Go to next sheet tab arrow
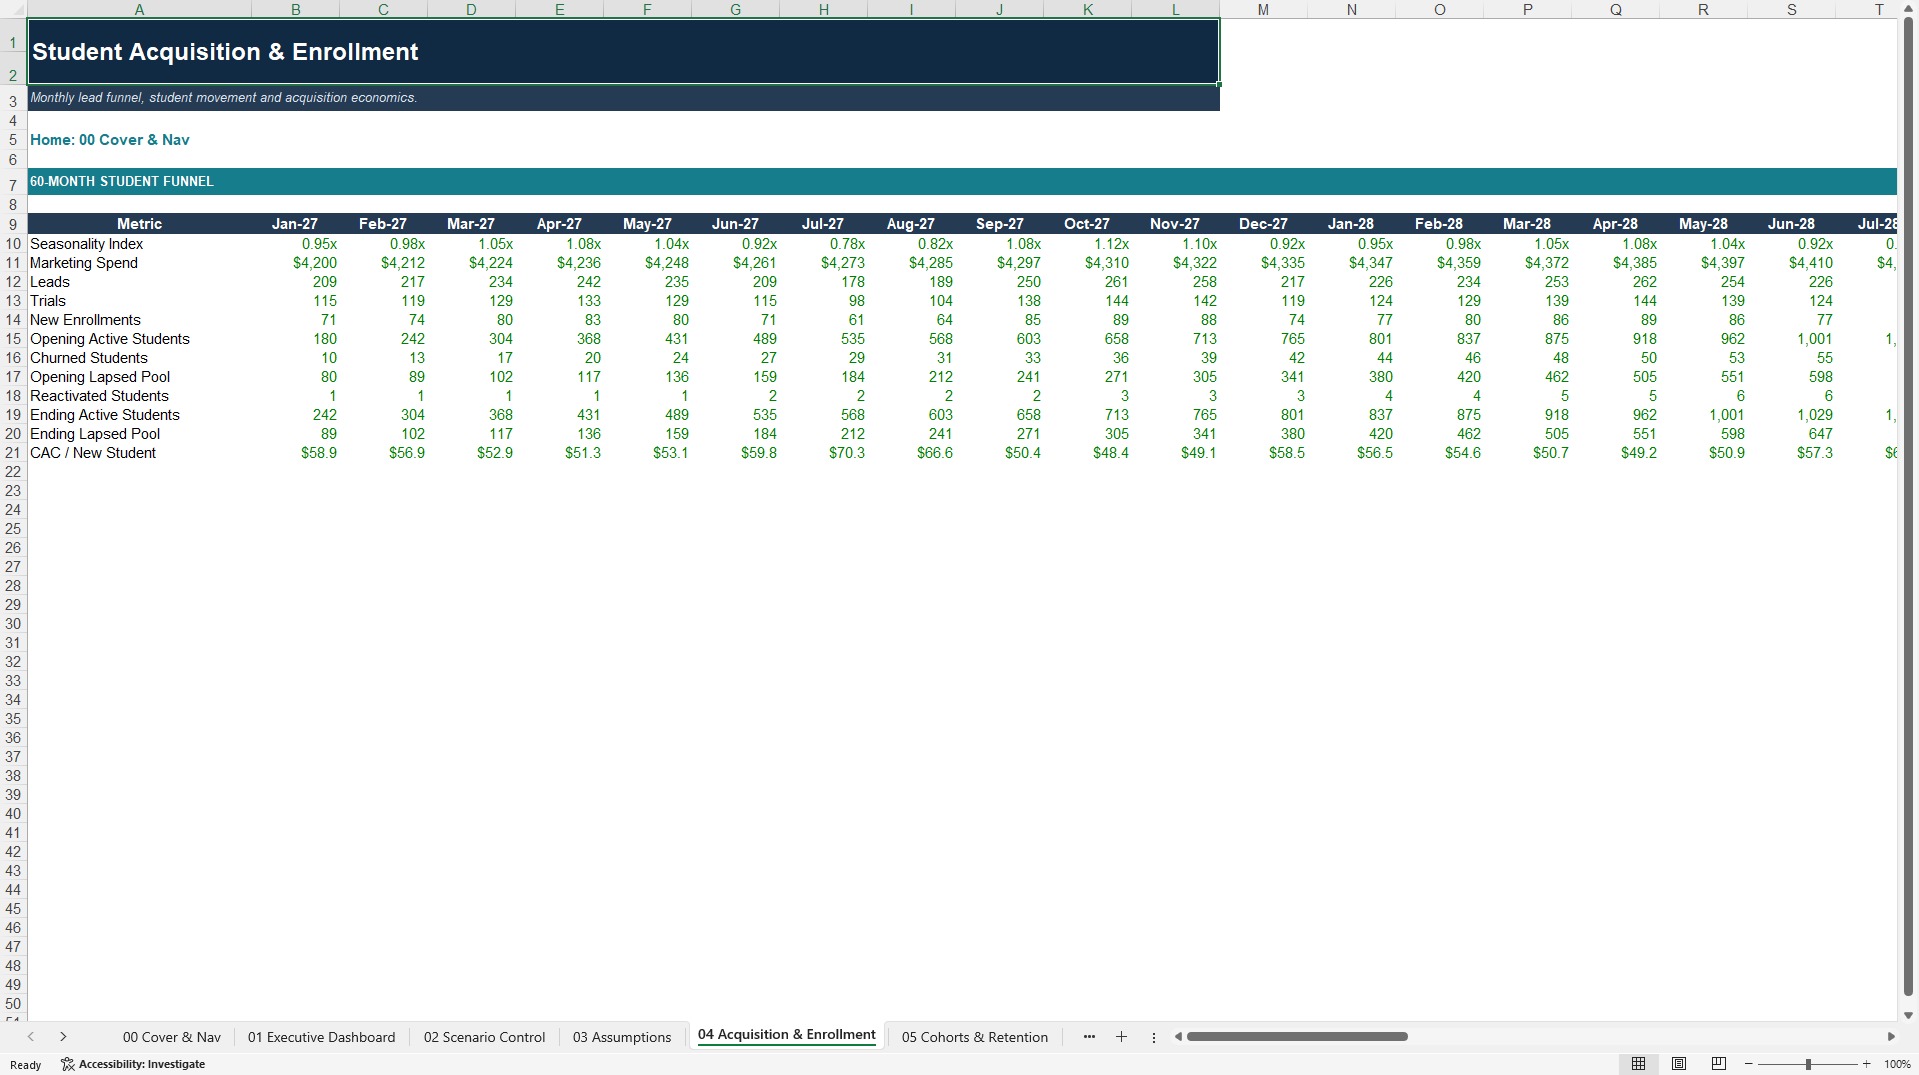The image size is (1919, 1075). [63, 1037]
